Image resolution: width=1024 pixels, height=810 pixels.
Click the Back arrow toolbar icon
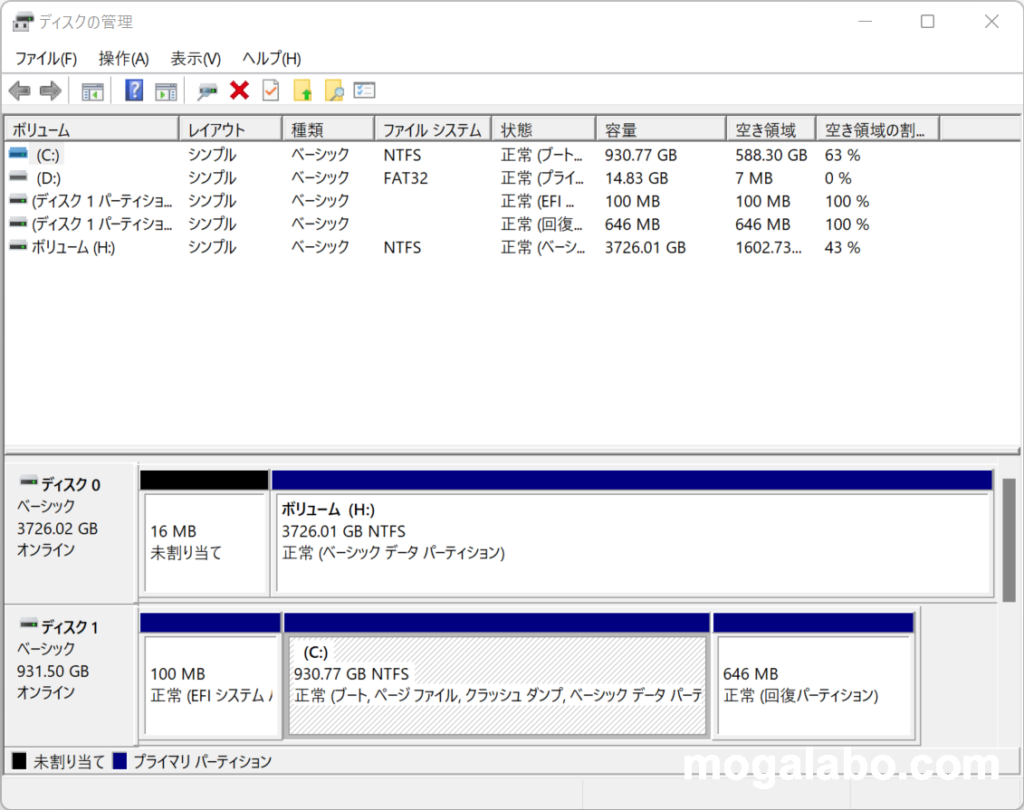tap(19, 91)
